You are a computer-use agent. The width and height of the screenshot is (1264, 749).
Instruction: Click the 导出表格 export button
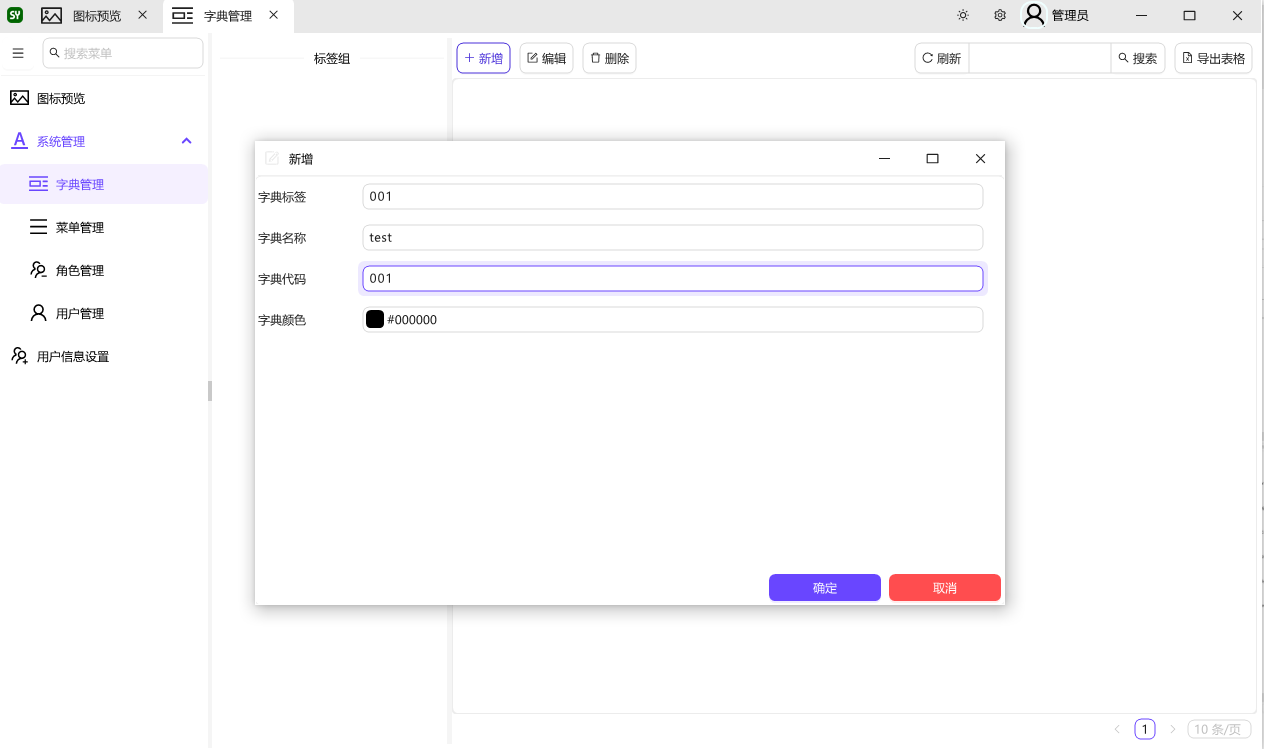[1213, 58]
